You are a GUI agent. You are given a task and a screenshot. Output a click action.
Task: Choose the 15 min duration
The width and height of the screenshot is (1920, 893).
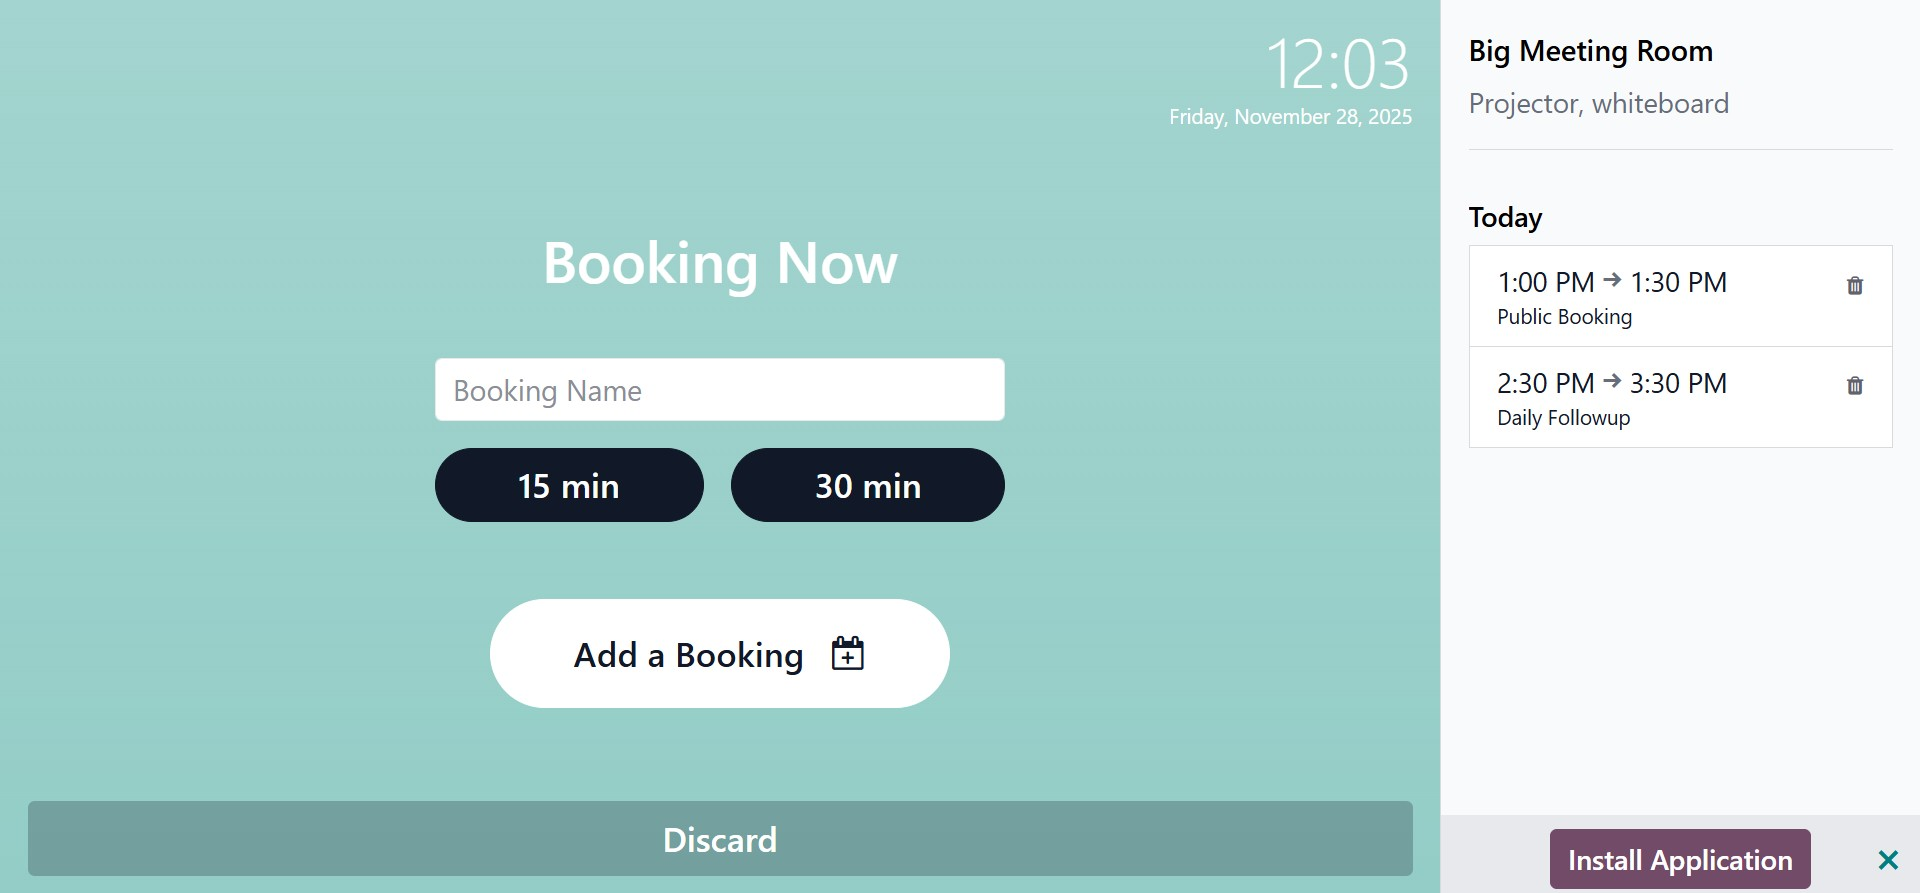pos(569,485)
